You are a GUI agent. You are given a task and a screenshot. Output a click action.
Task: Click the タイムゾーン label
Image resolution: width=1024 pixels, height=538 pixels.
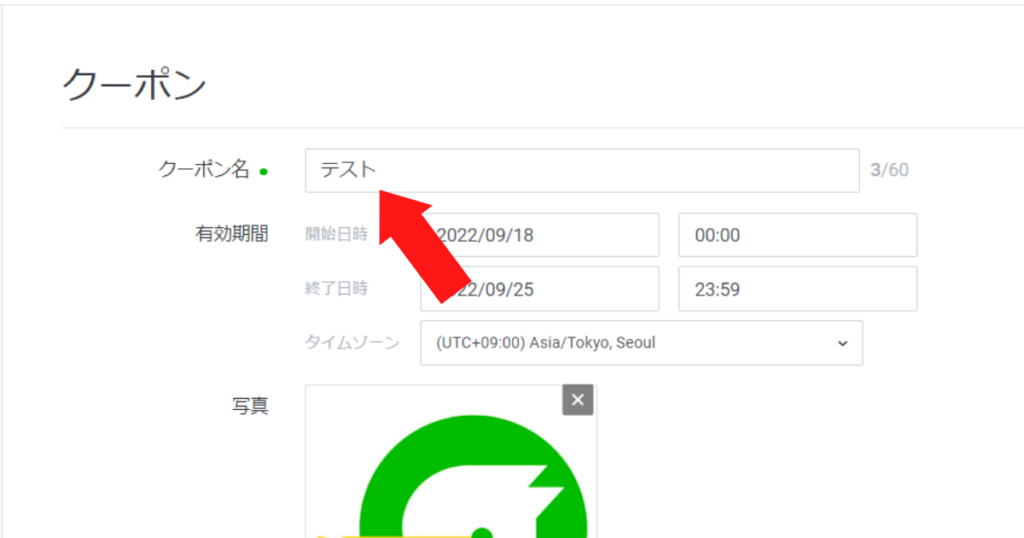point(352,342)
